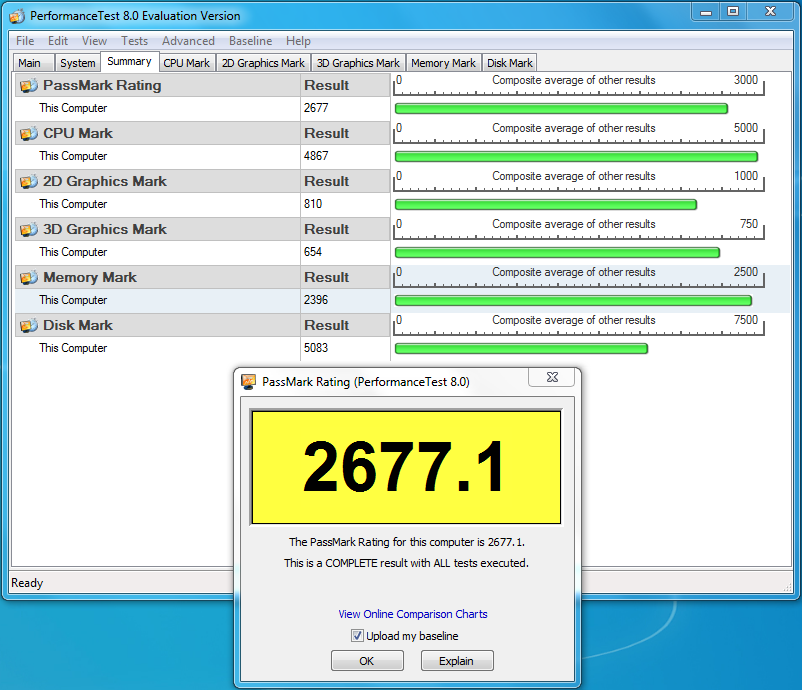Click the Disk Mark chart scale maximum 7500
This screenshot has height=690, width=802.
(746, 320)
